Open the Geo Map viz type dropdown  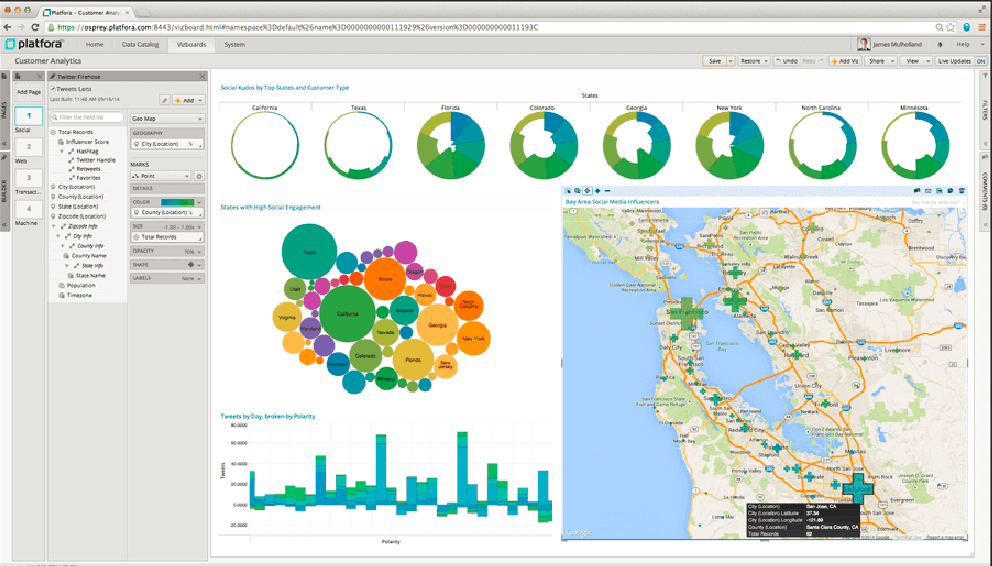168,118
